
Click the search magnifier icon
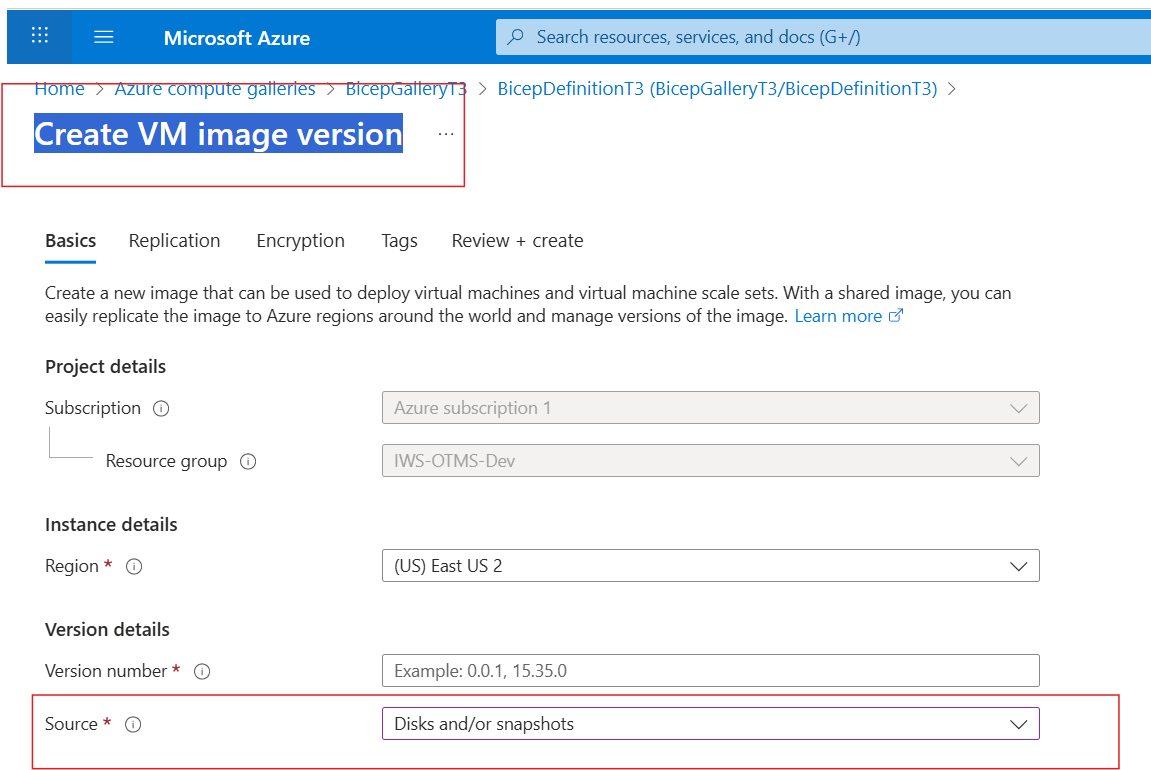point(516,36)
